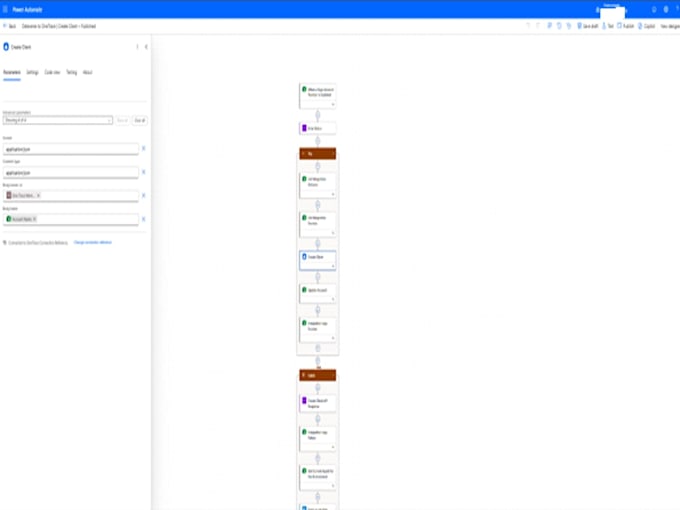Select the trigger card at top of flow
680x510 pixels.
[x=317, y=96]
